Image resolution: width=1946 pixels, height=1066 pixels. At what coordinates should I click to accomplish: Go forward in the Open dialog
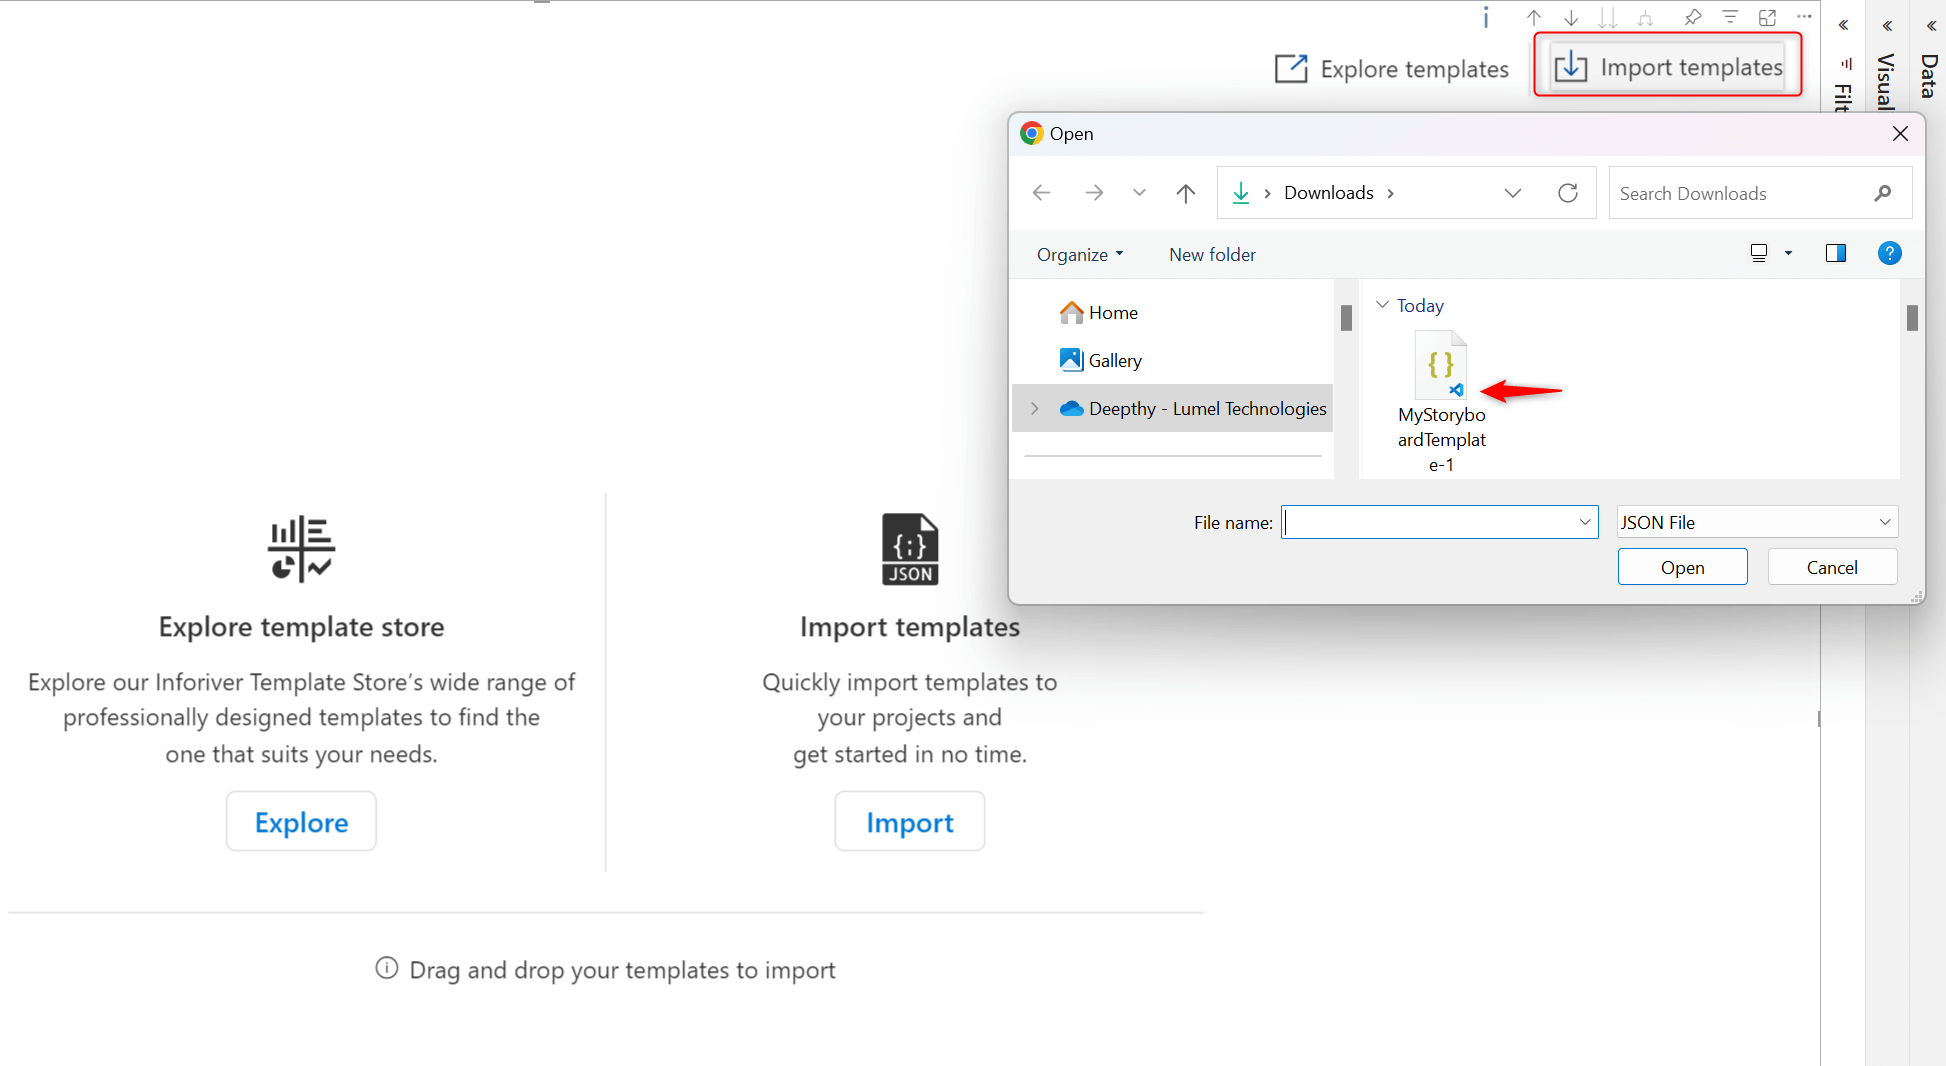point(1094,193)
